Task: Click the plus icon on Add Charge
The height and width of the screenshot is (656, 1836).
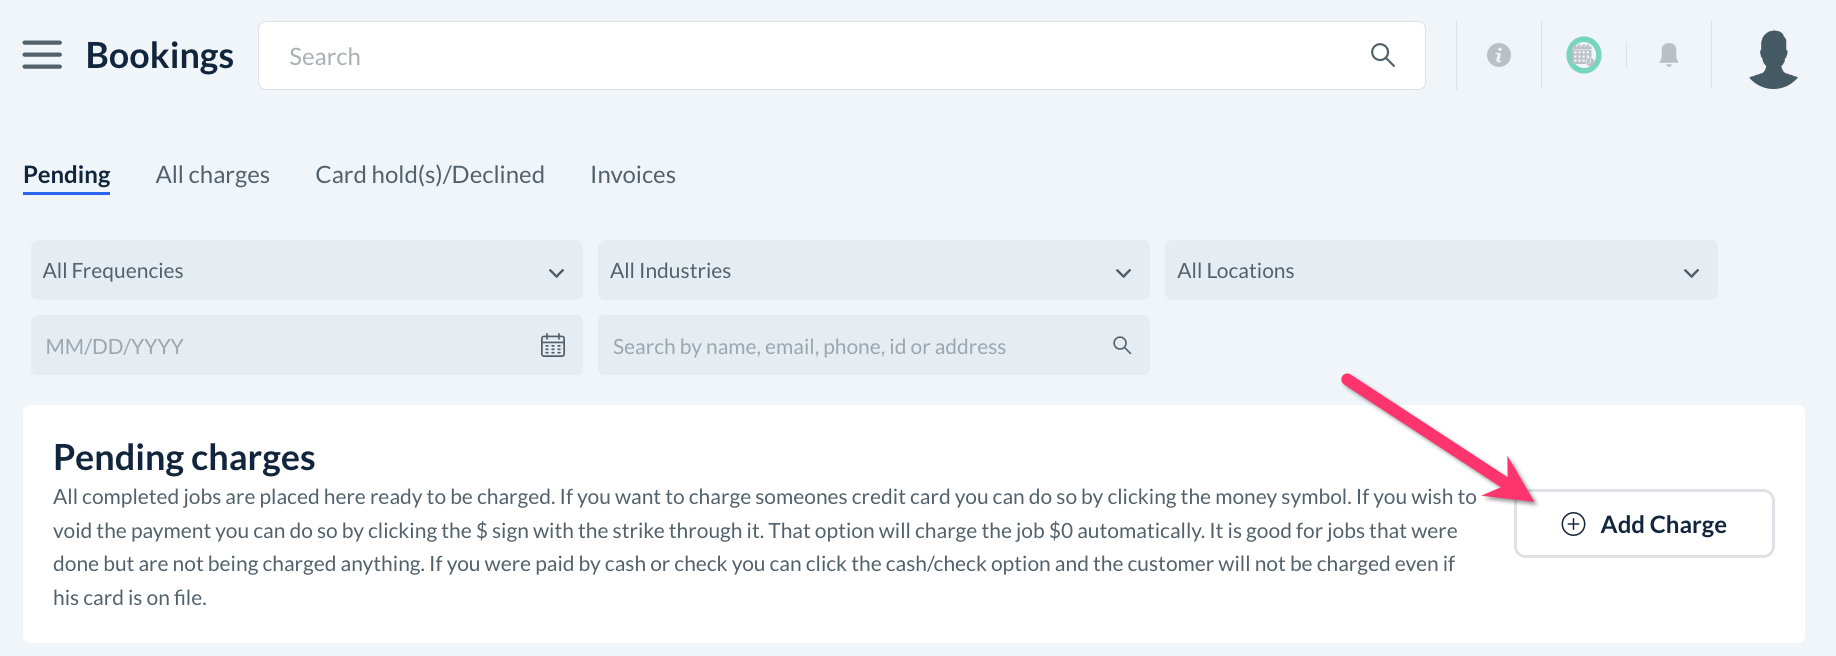Action: [x=1573, y=524]
